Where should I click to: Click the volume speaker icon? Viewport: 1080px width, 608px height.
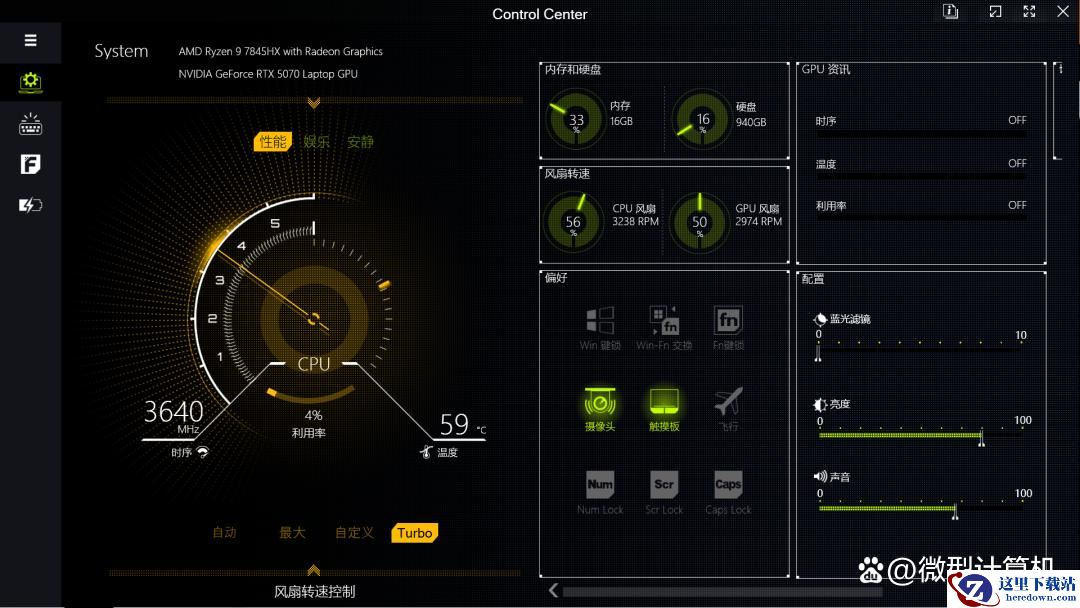pyautogui.click(x=820, y=476)
